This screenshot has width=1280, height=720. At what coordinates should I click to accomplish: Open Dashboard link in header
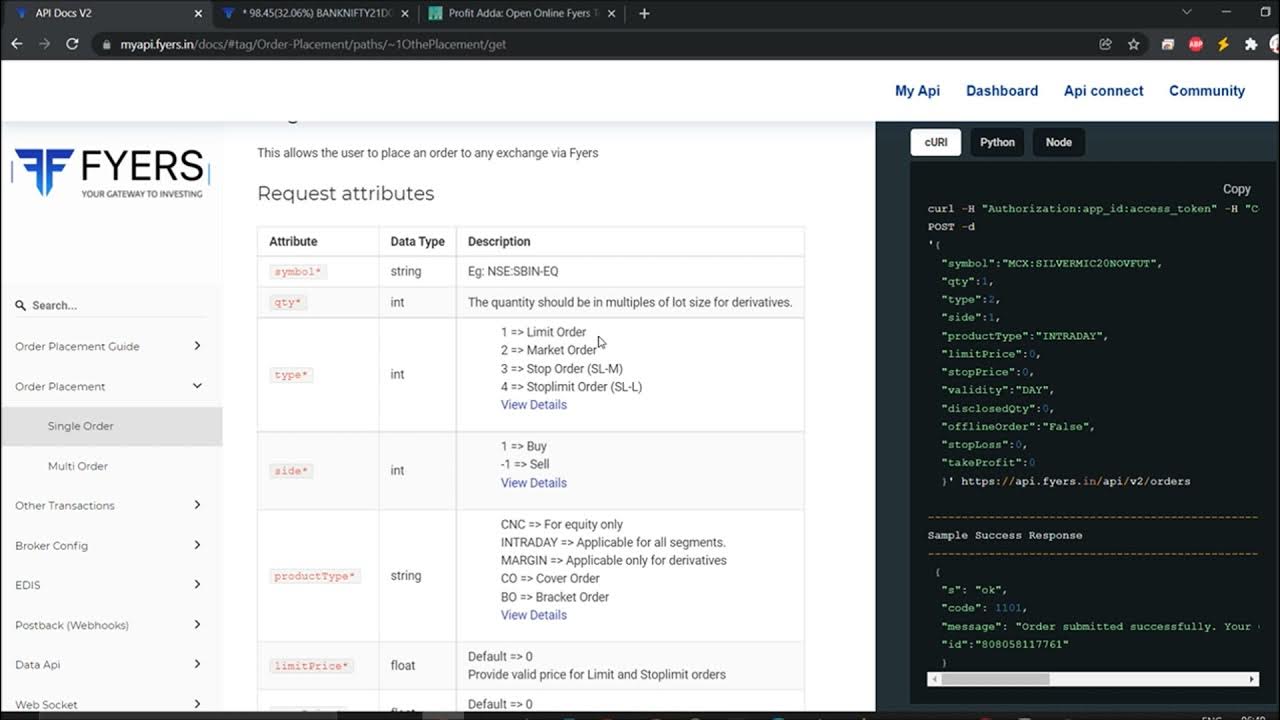[x=1002, y=90]
